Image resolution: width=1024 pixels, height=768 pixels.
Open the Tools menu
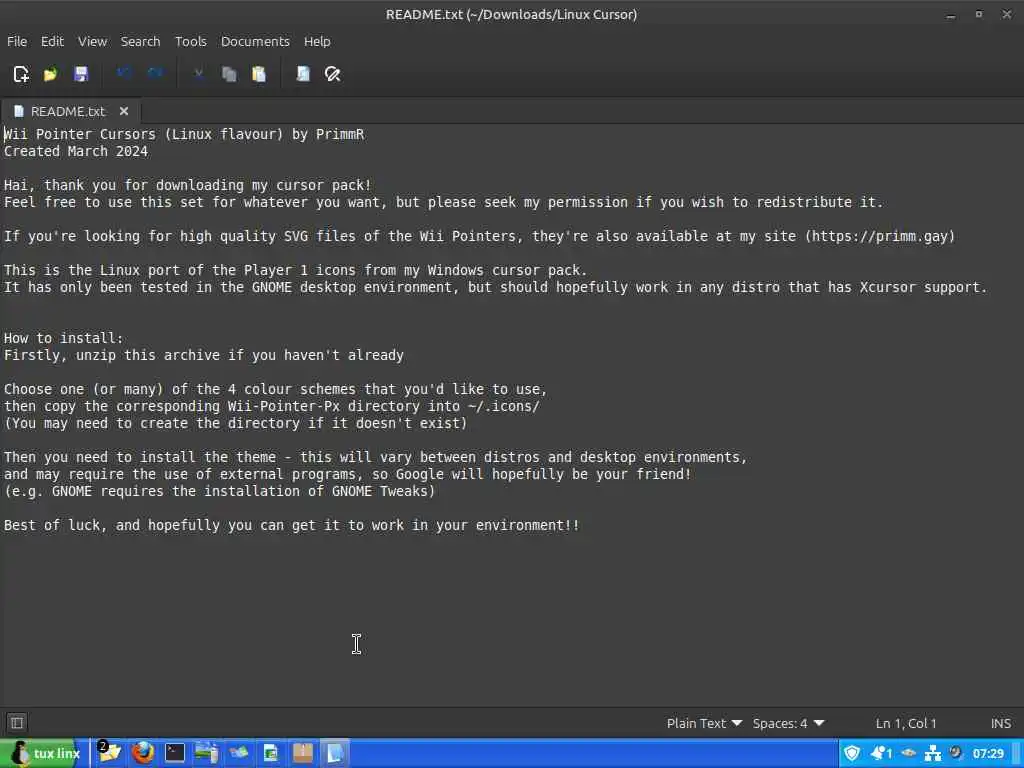[x=191, y=41]
